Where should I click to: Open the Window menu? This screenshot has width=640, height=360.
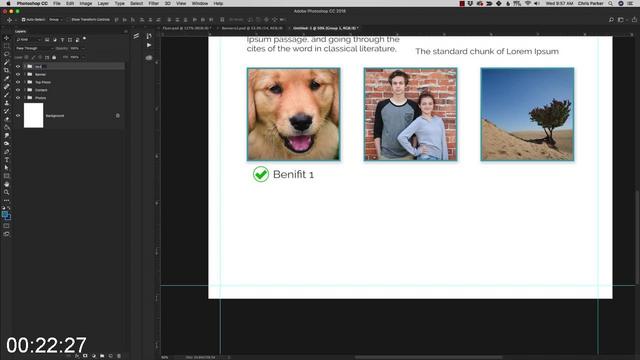tap(200, 3)
